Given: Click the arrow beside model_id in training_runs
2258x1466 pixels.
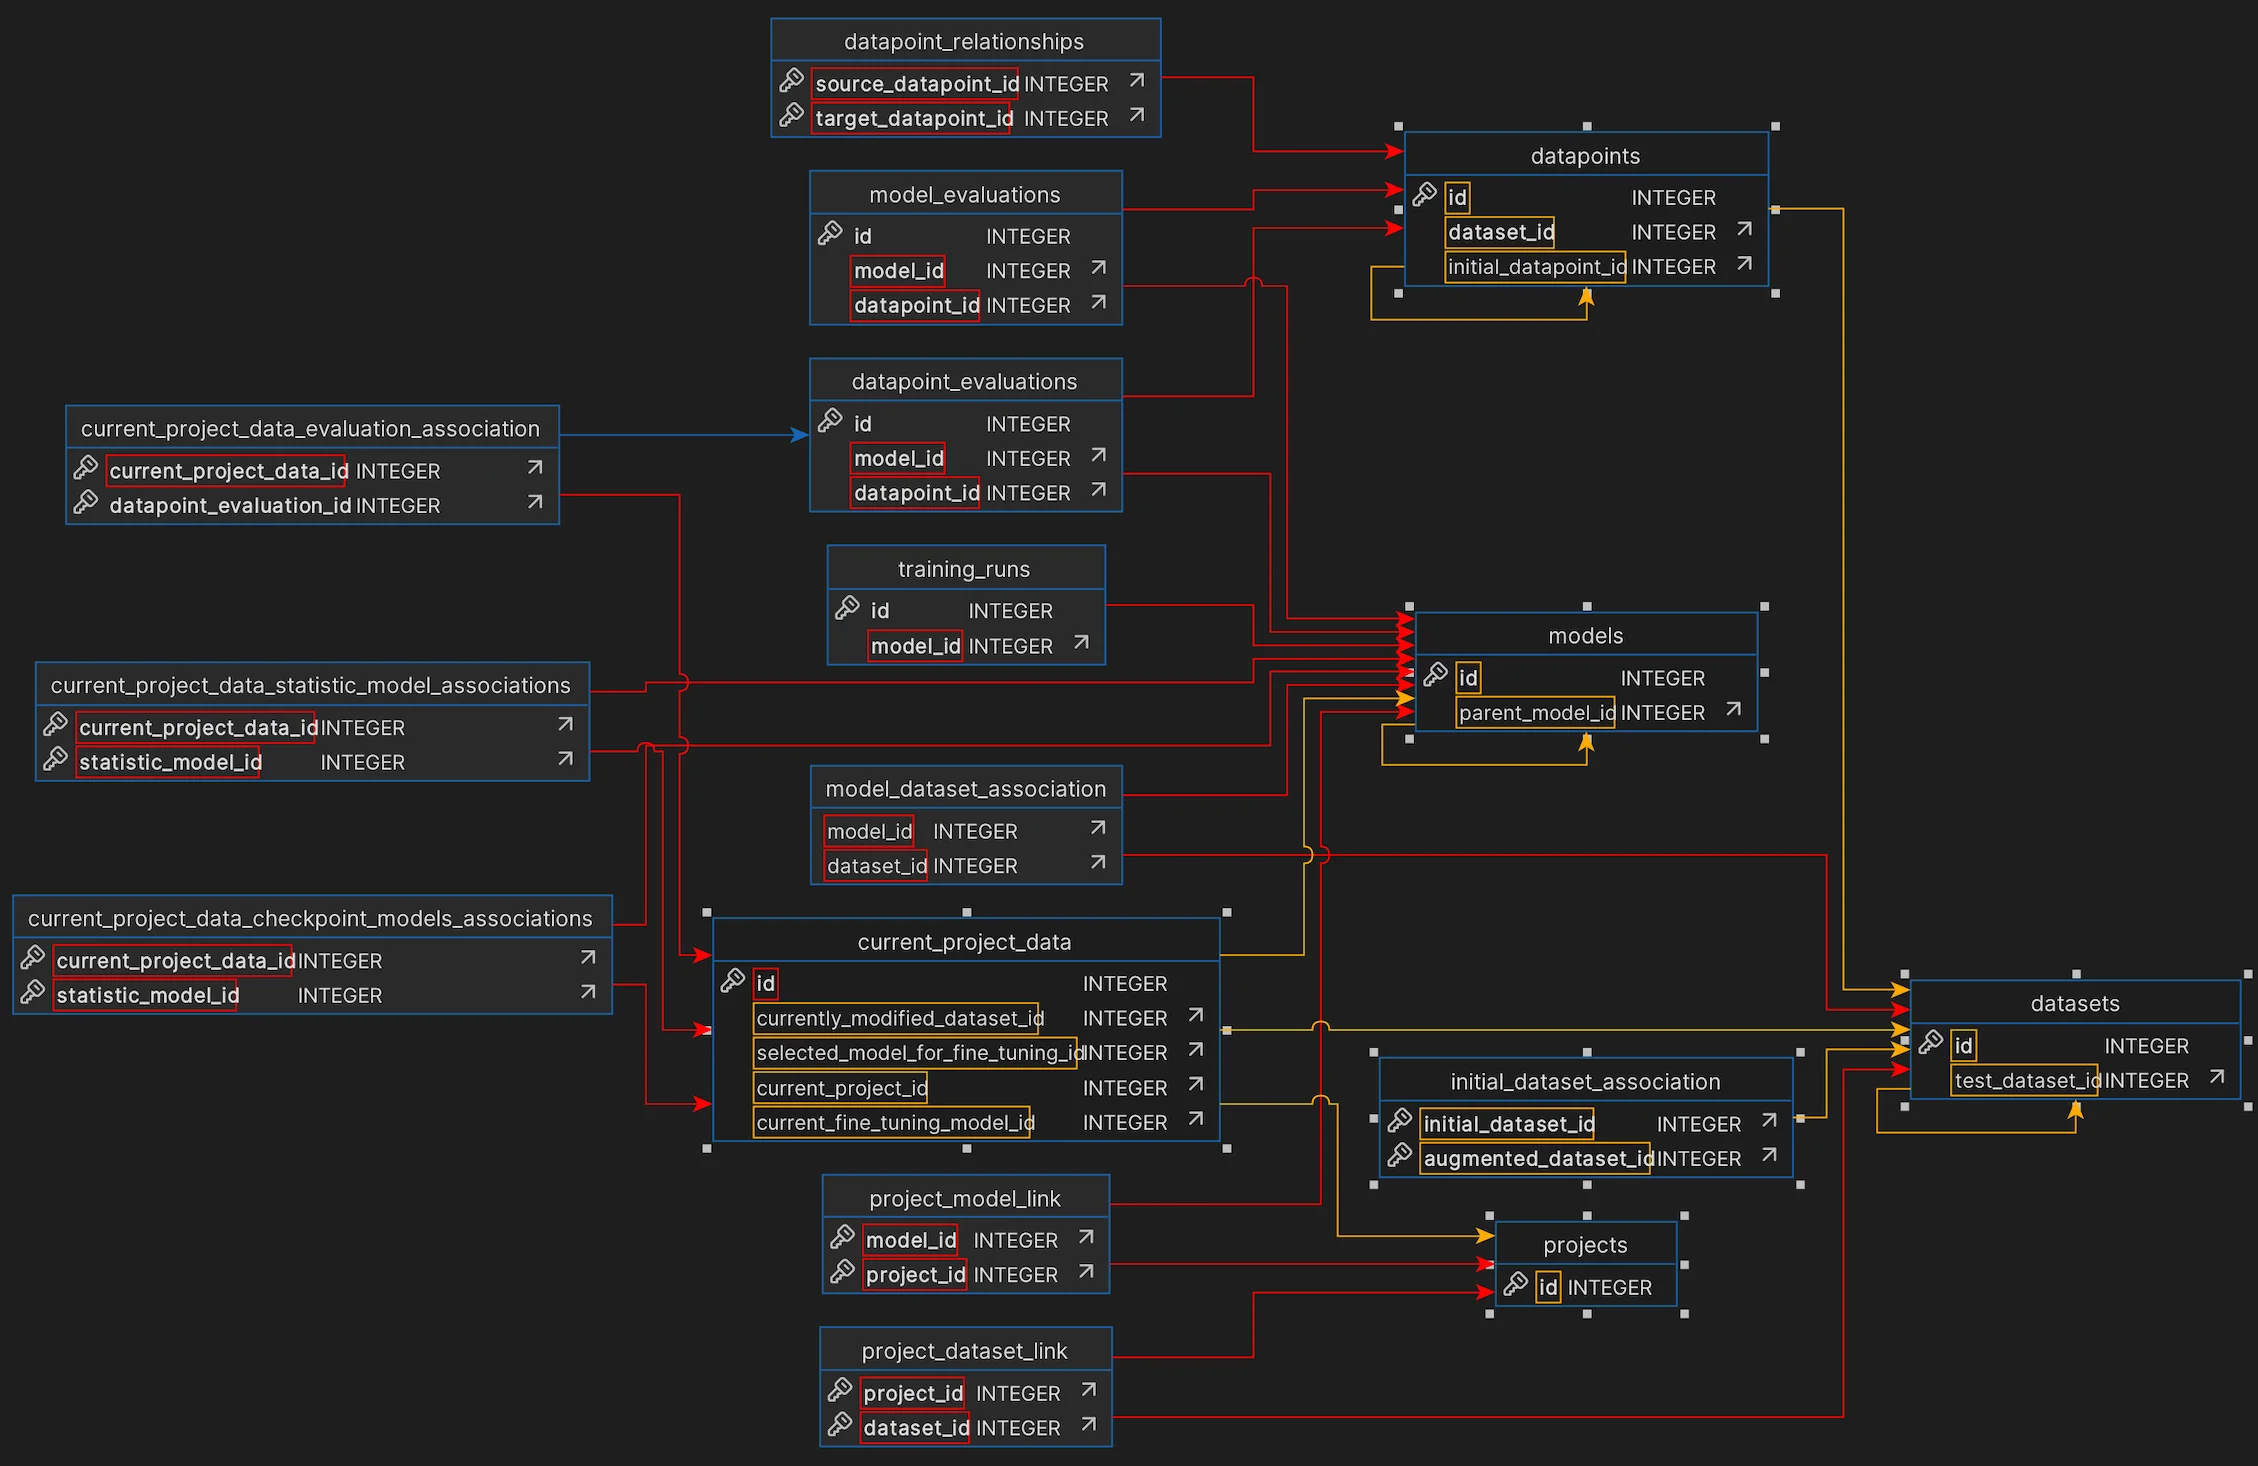Looking at the screenshot, I should (x=1080, y=644).
